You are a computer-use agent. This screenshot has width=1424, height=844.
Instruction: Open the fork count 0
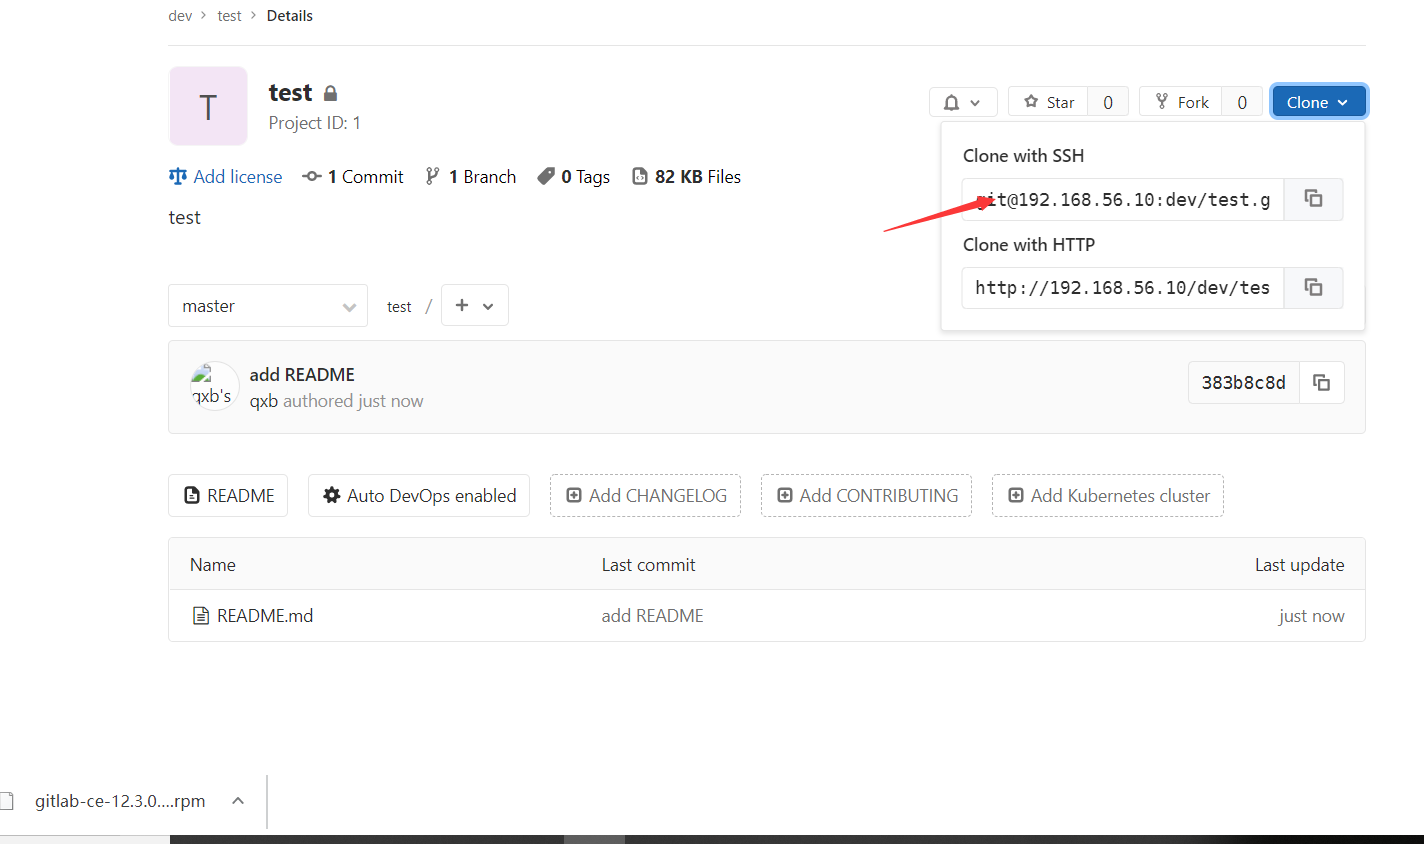coord(1242,102)
